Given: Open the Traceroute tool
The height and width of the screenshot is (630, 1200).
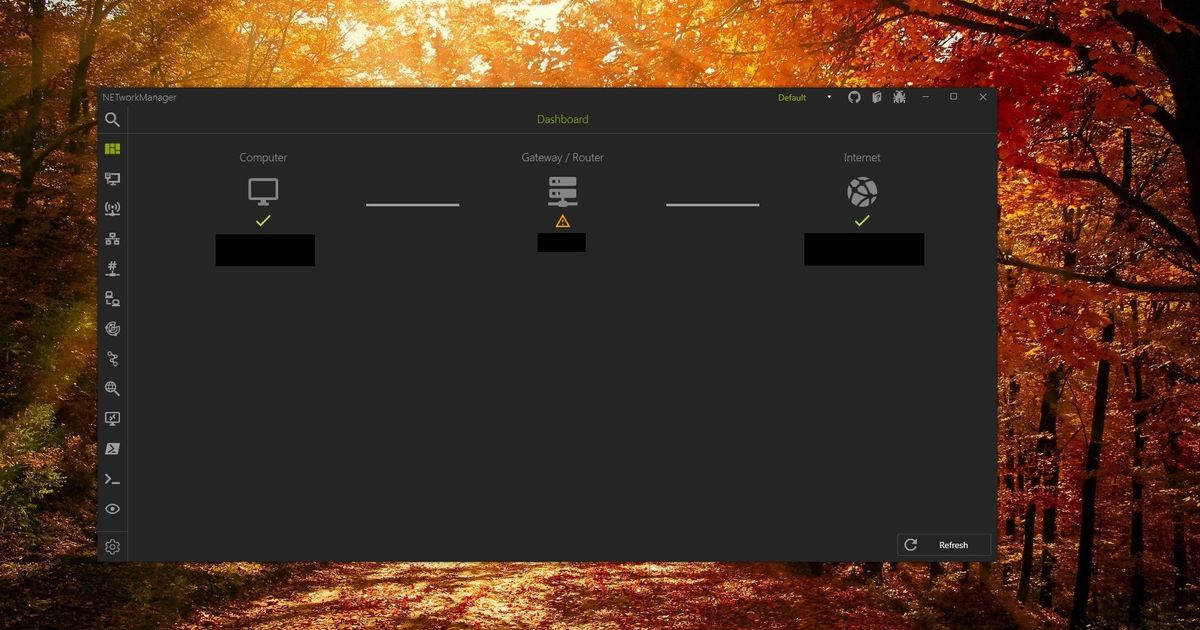Looking at the screenshot, I should (112, 328).
